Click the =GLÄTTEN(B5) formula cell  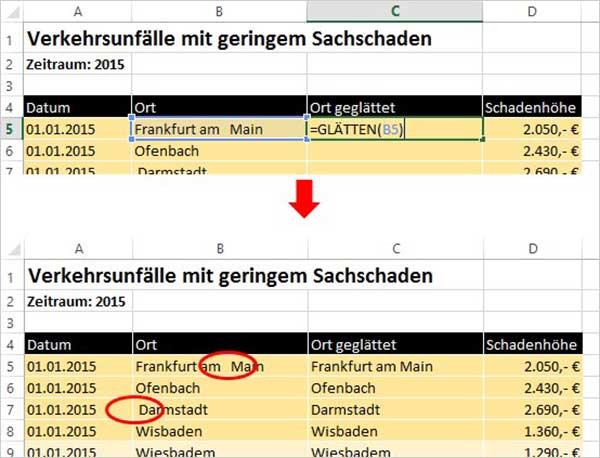coord(395,129)
